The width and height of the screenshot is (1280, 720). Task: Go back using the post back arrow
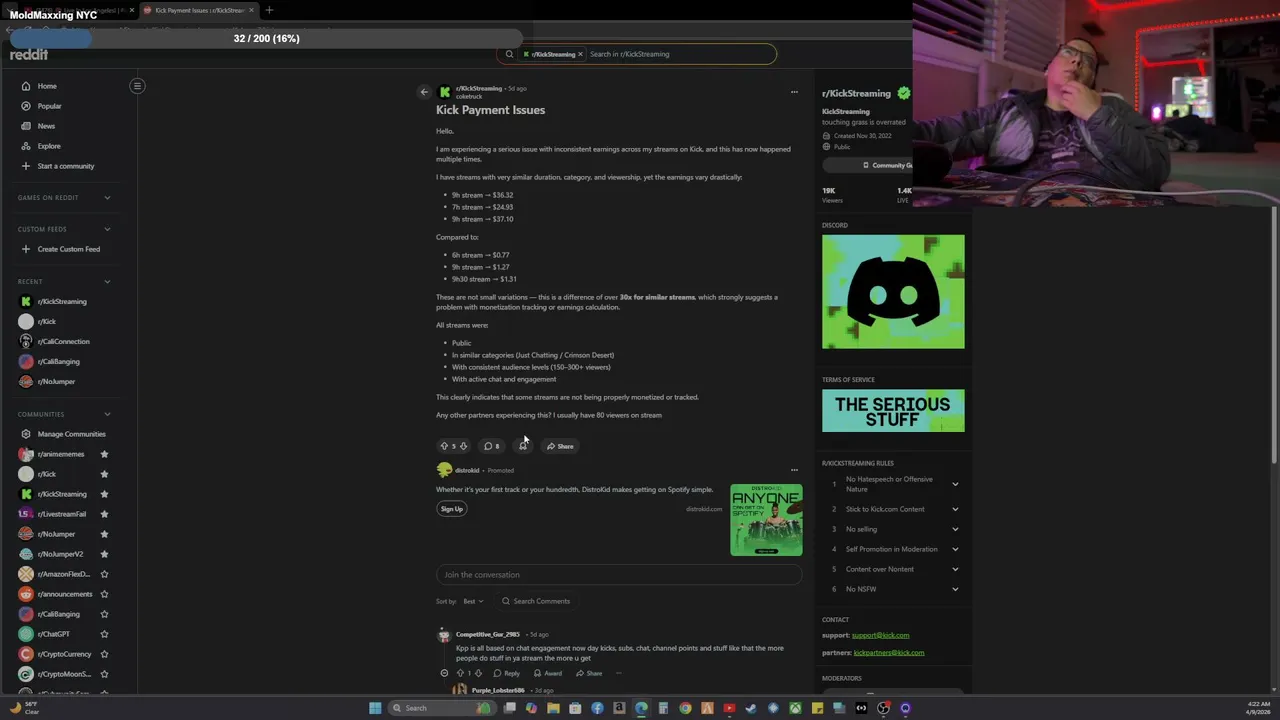424,92
